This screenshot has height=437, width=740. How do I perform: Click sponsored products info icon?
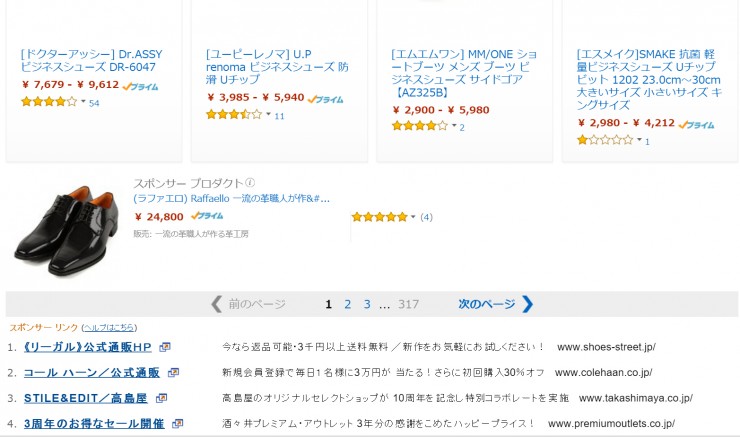[x=250, y=182]
